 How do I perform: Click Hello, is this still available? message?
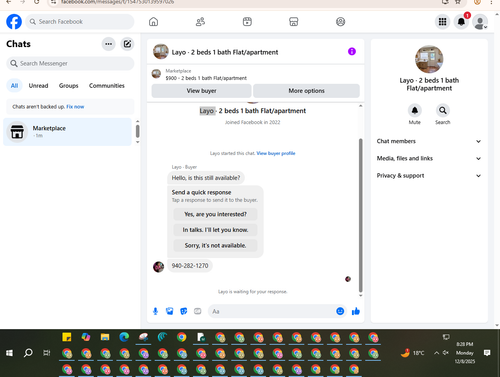point(206,178)
